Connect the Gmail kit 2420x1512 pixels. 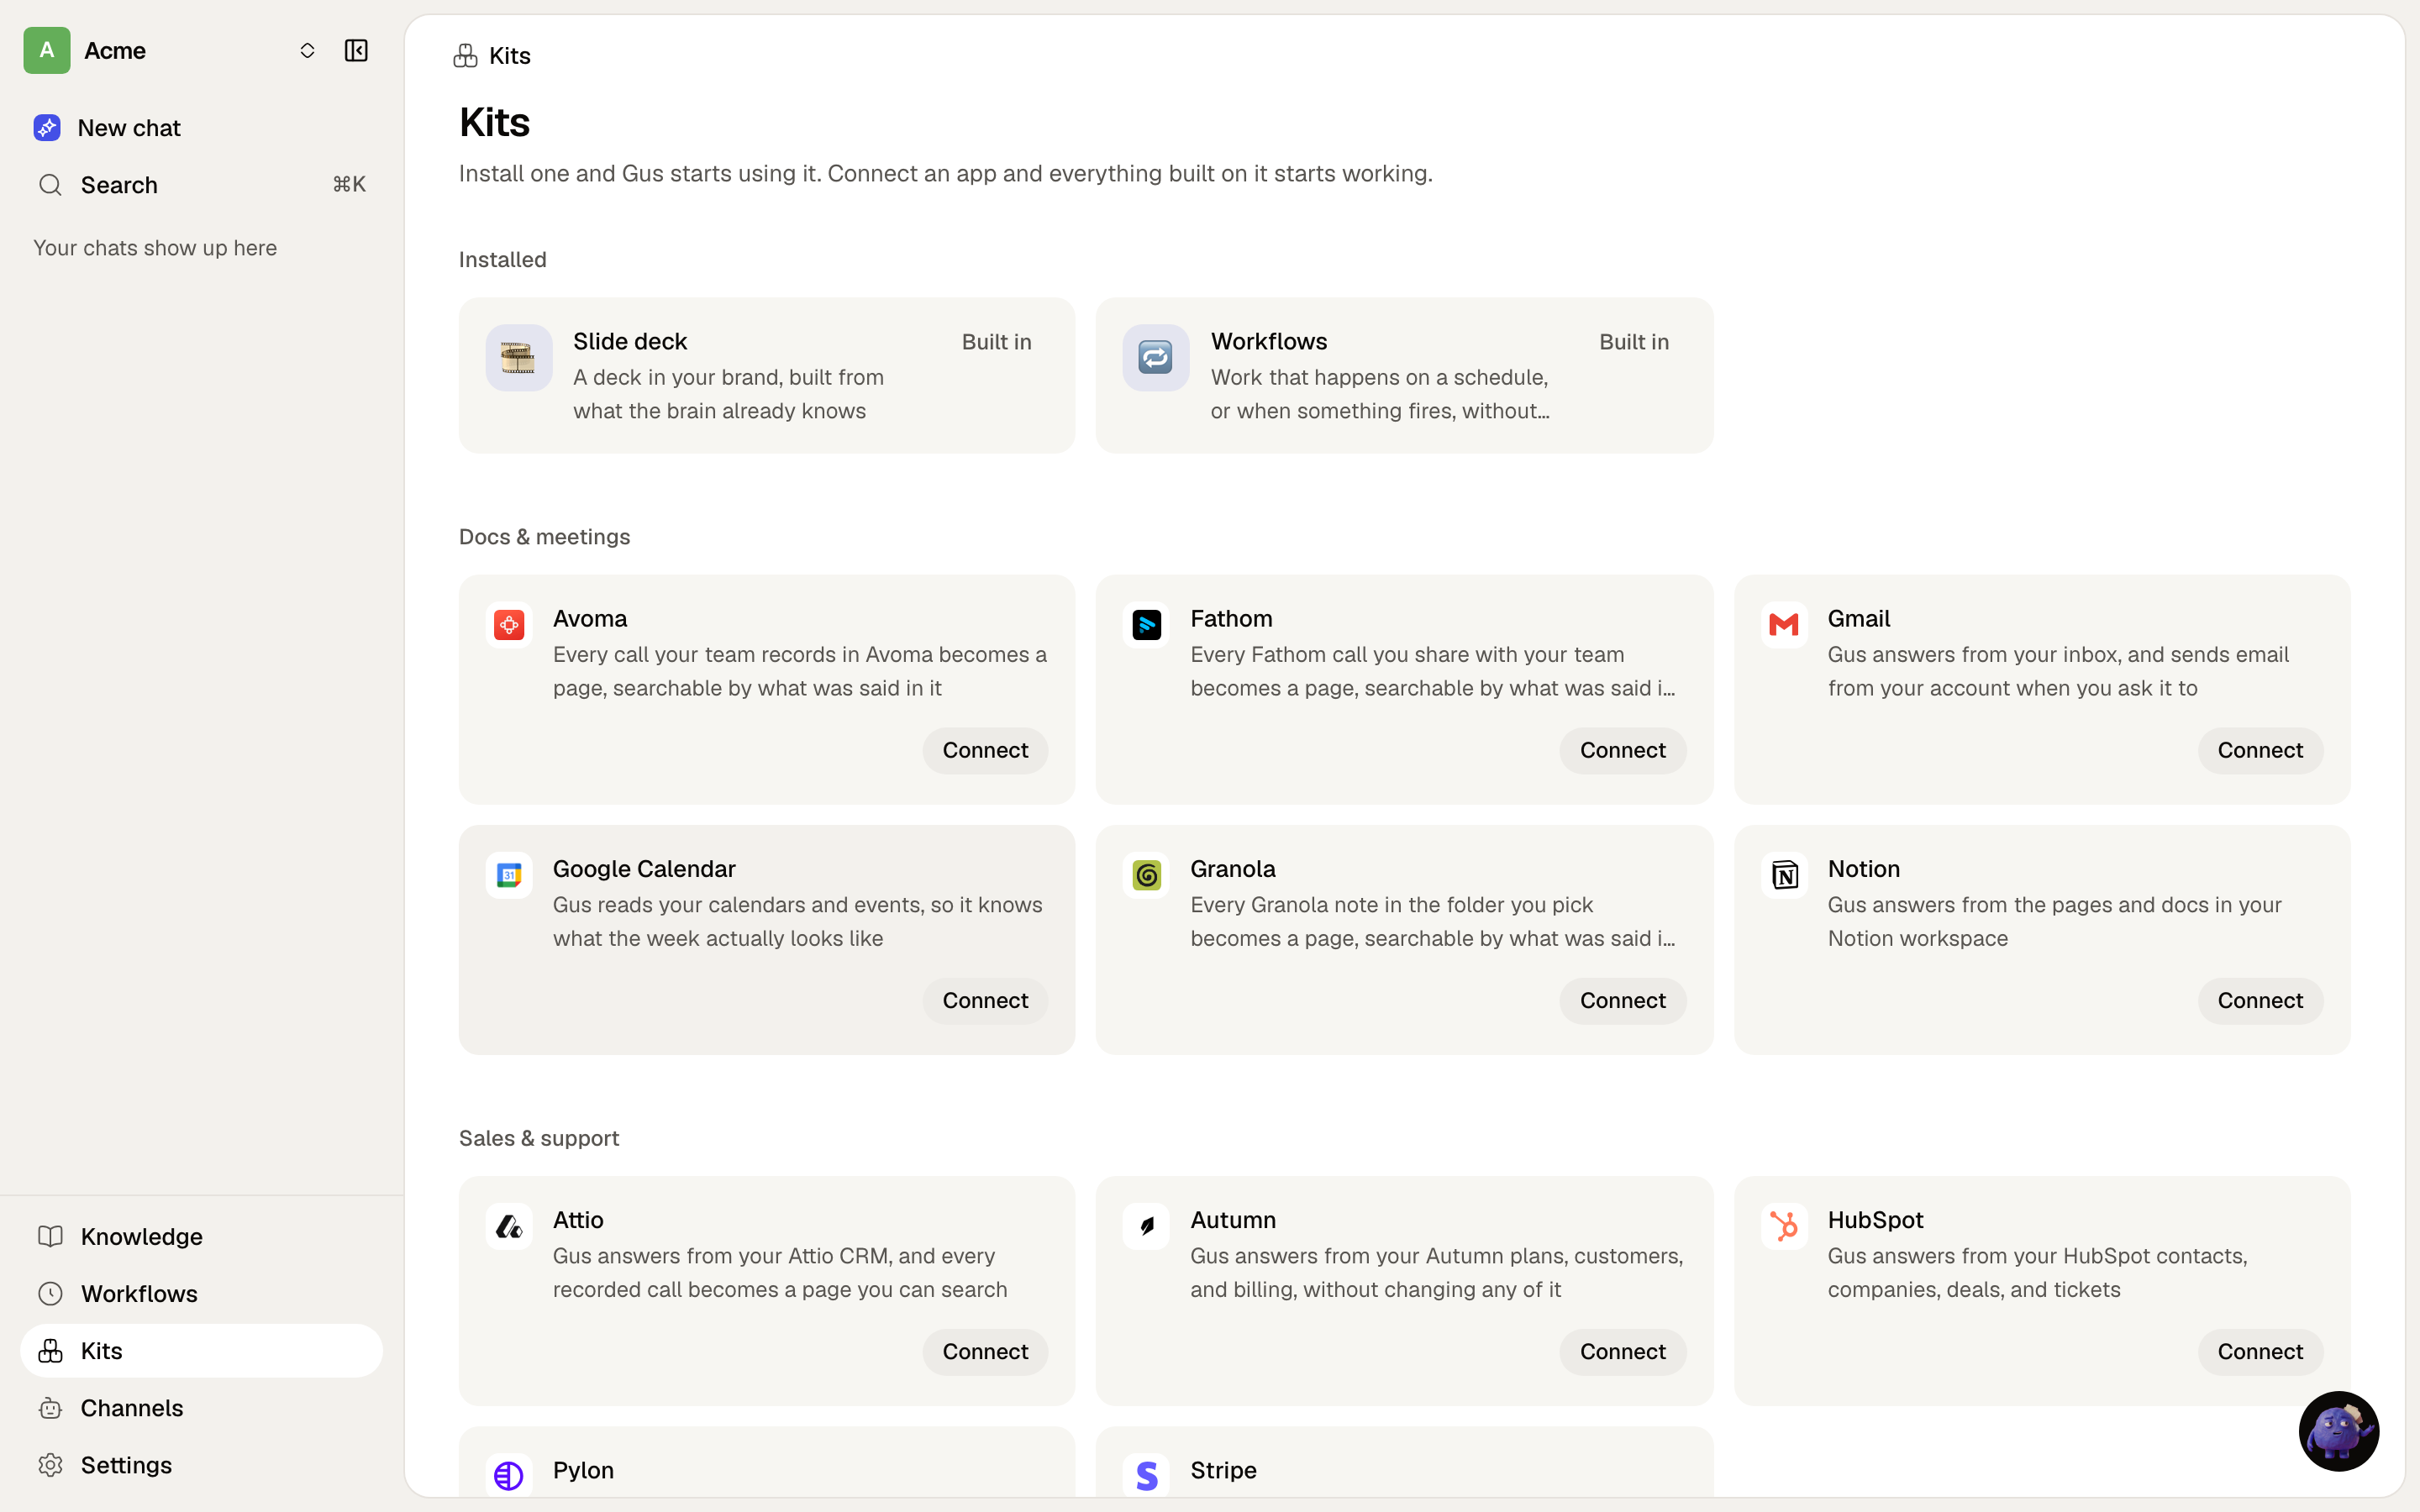[2259, 750]
